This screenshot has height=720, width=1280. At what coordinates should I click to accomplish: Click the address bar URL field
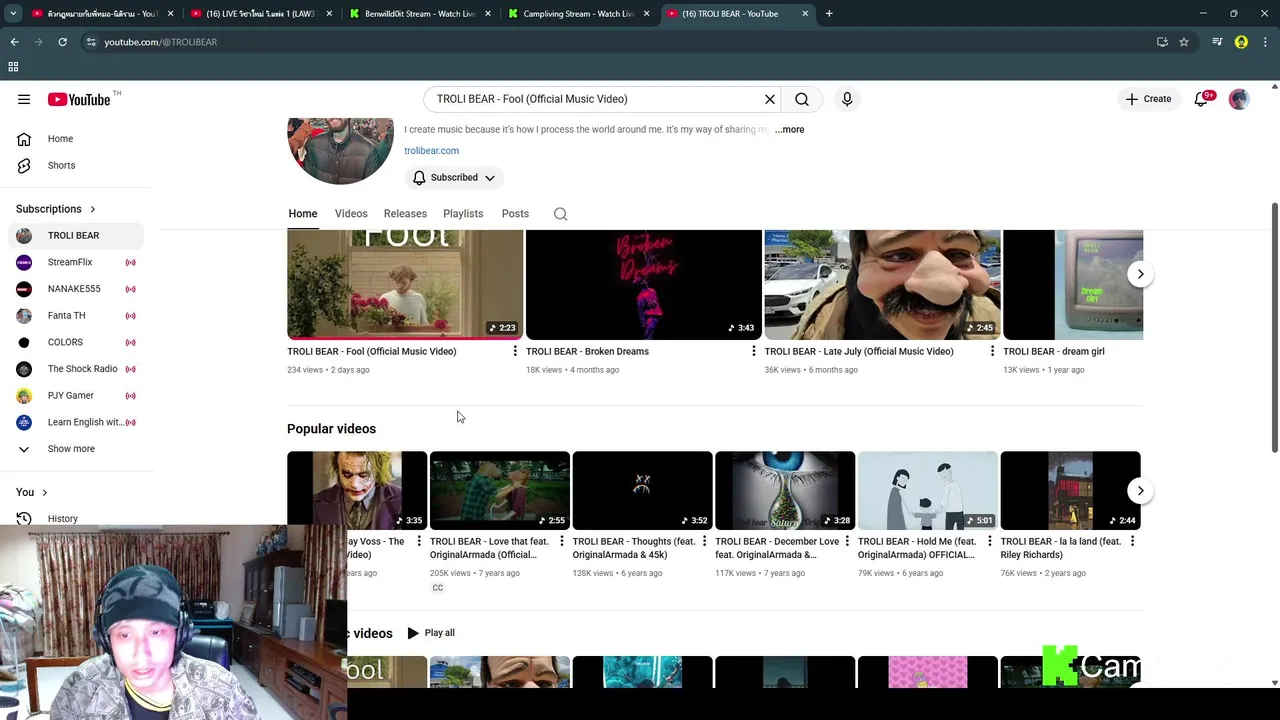[x=620, y=42]
